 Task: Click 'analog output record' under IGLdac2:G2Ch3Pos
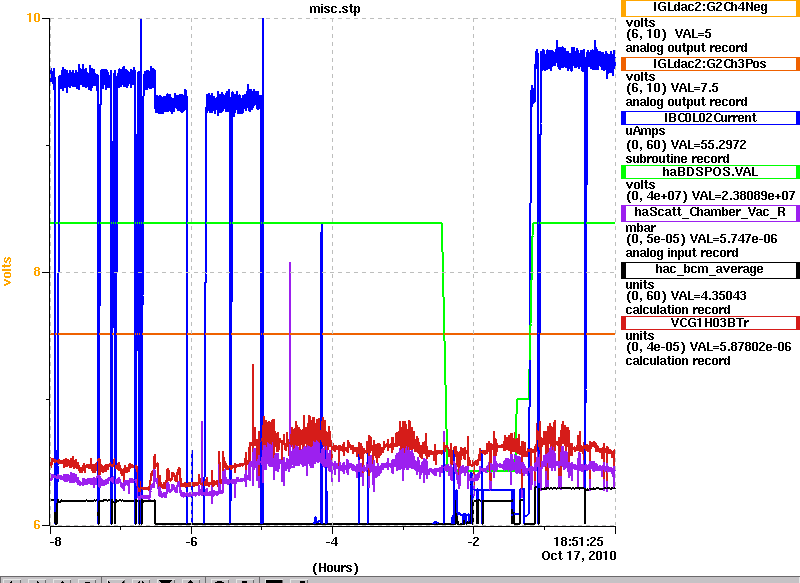pos(687,102)
